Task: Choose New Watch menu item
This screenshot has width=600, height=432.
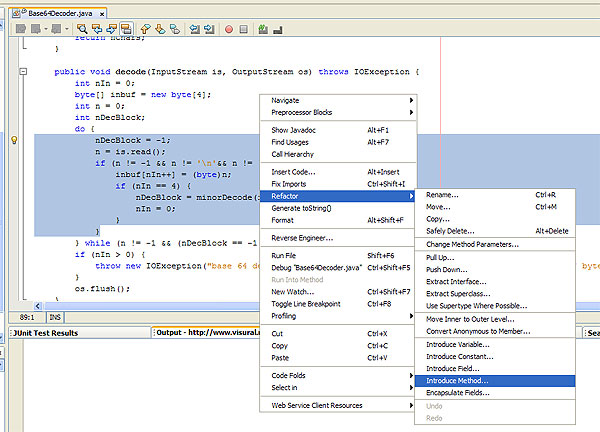Action: pyautogui.click(x=338, y=292)
